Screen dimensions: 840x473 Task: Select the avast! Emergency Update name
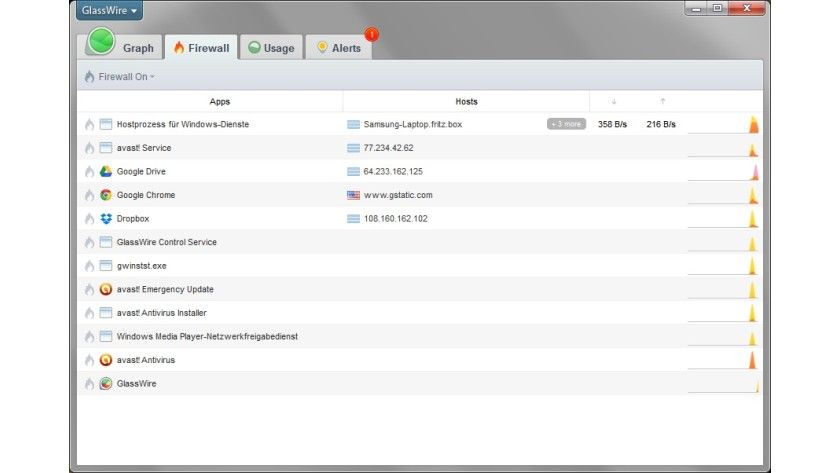pyautogui.click(x=165, y=289)
